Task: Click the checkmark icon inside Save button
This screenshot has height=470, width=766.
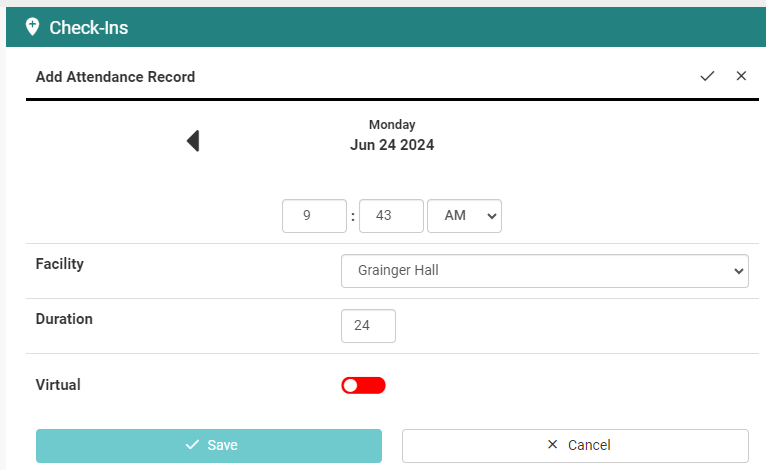Action: pyautogui.click(x=192, y=445)
